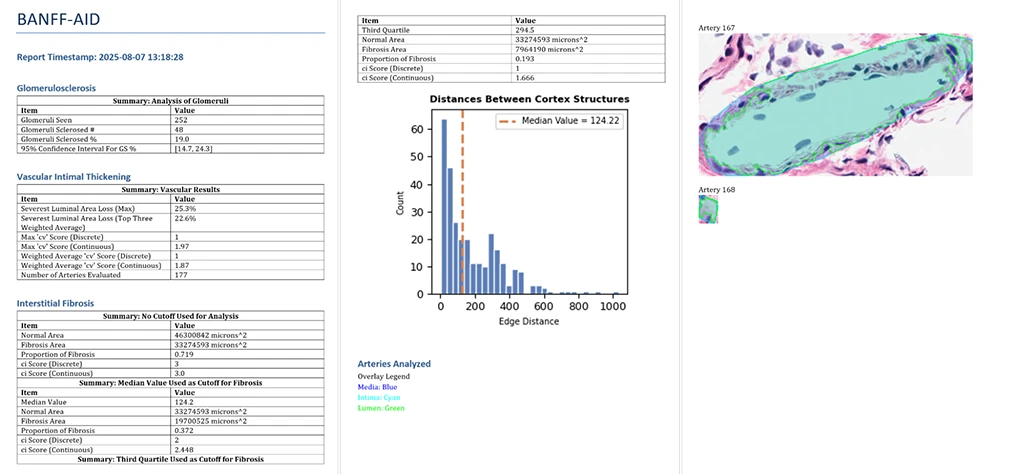The height and width of the screenshot is (474, 1020).
Task: Select the Report Timestamp line
Action: (100, 57)
